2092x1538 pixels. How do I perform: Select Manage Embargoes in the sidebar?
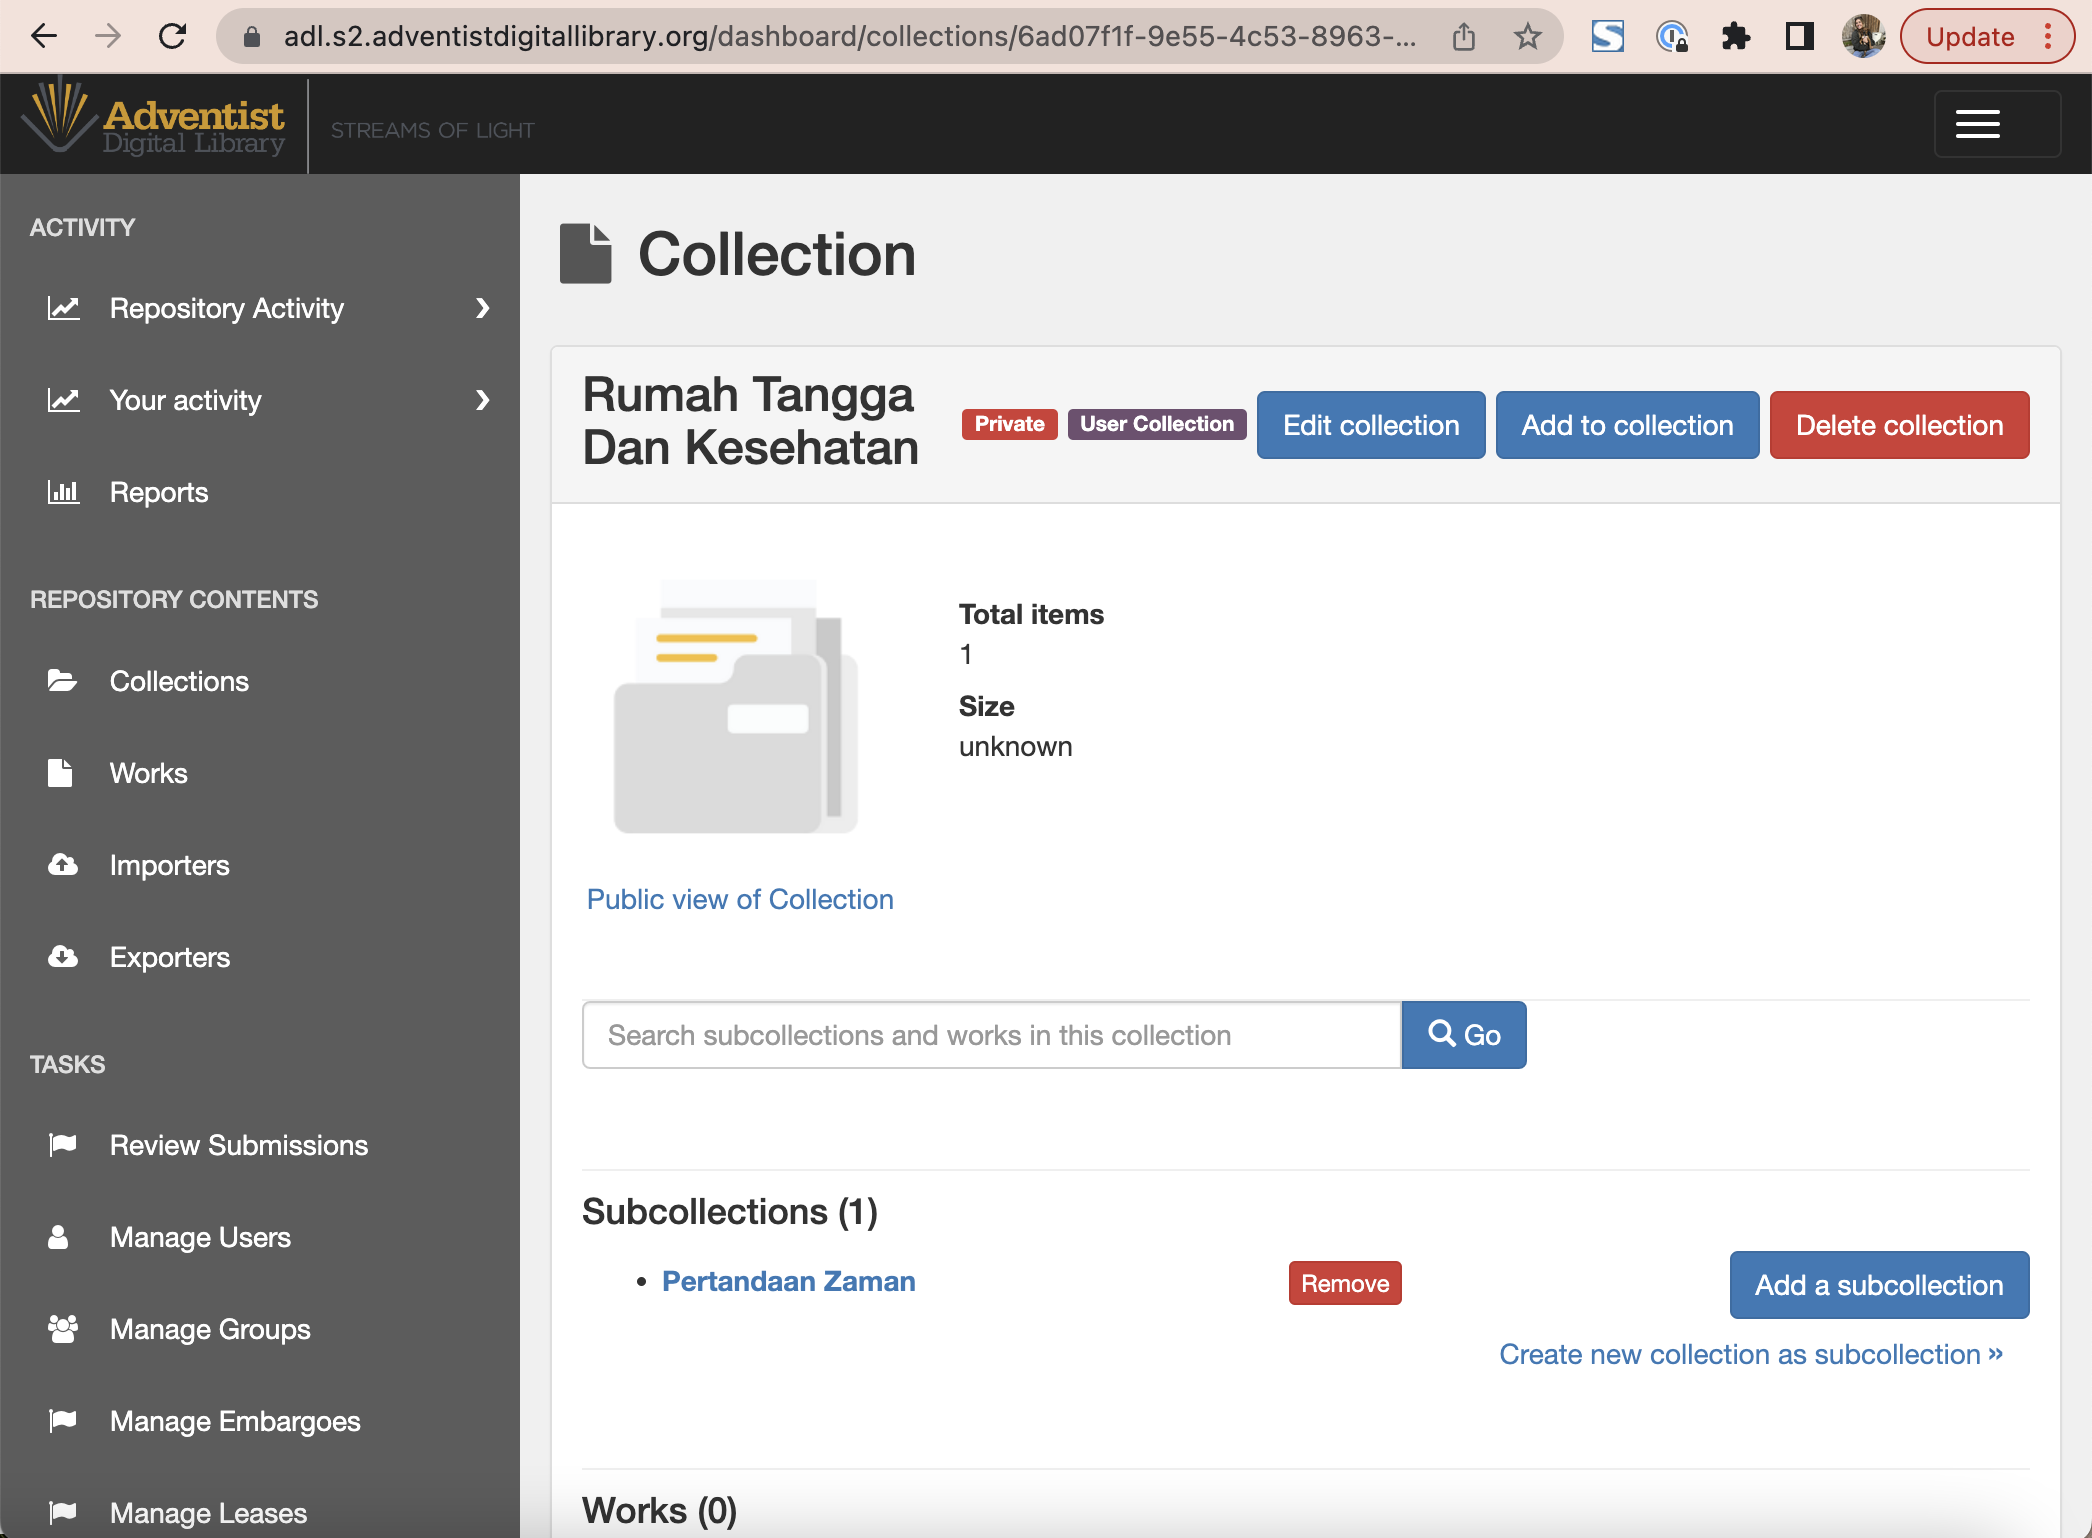(234, 1421)
